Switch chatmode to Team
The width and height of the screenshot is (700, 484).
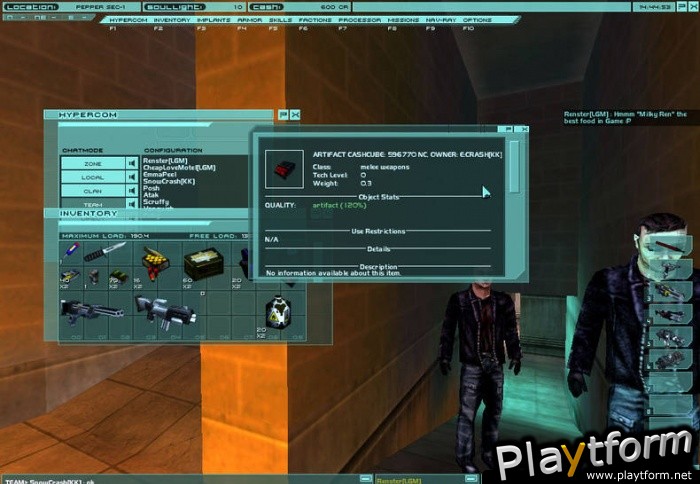point(93,204)
